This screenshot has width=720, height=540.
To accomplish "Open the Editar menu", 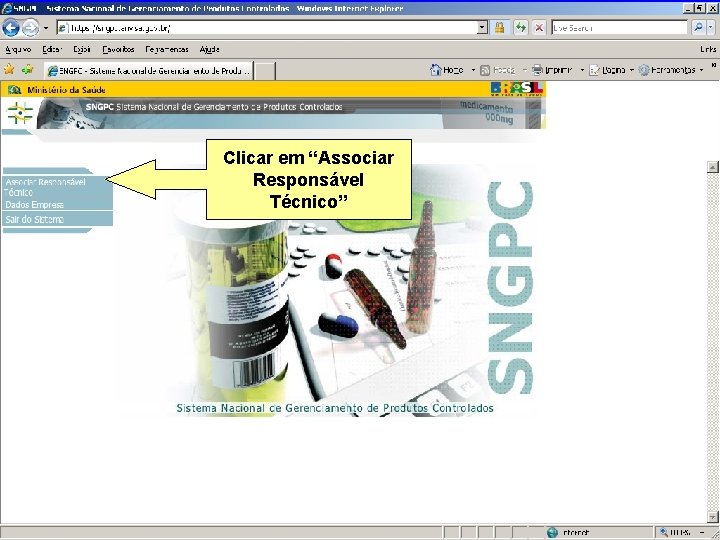I will (x=52, y=49).
